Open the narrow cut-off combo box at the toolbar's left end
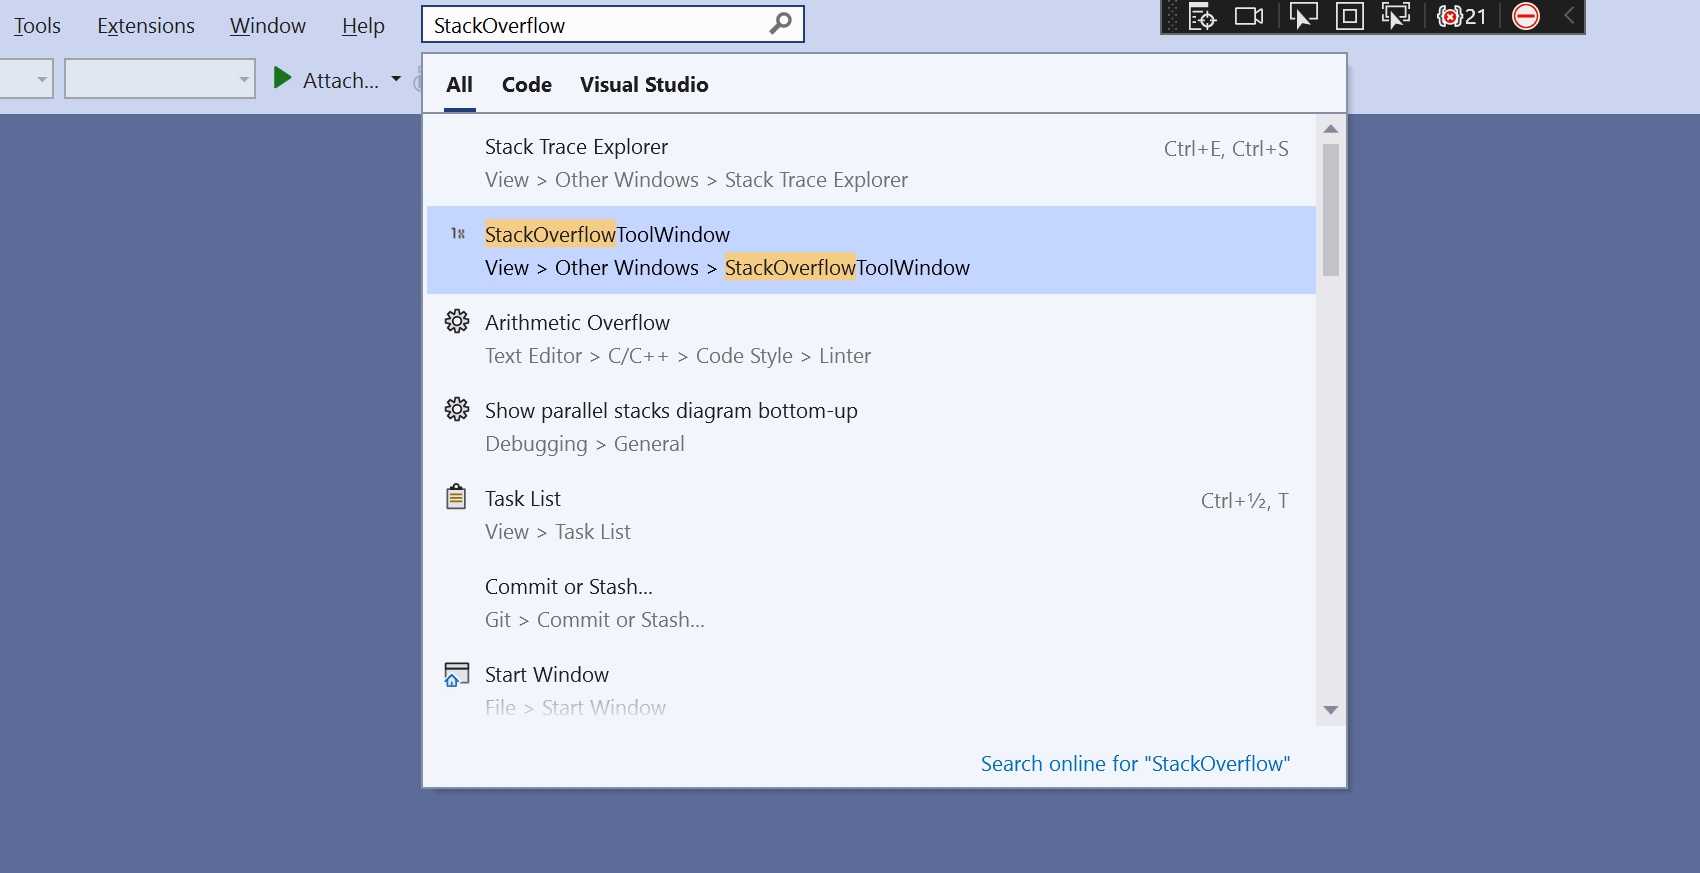The height and width of the screenshot is (873, 1700). (x=26, y=79)
